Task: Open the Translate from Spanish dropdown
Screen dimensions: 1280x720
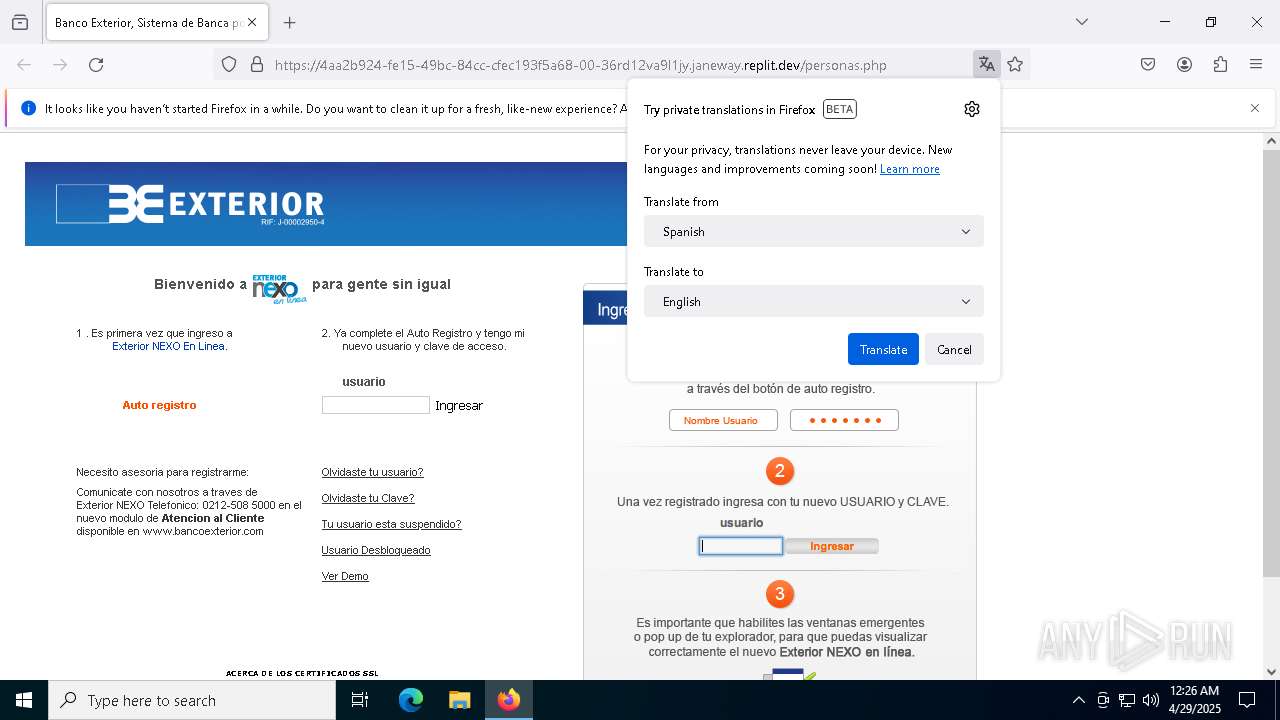Action: (814, 231)
